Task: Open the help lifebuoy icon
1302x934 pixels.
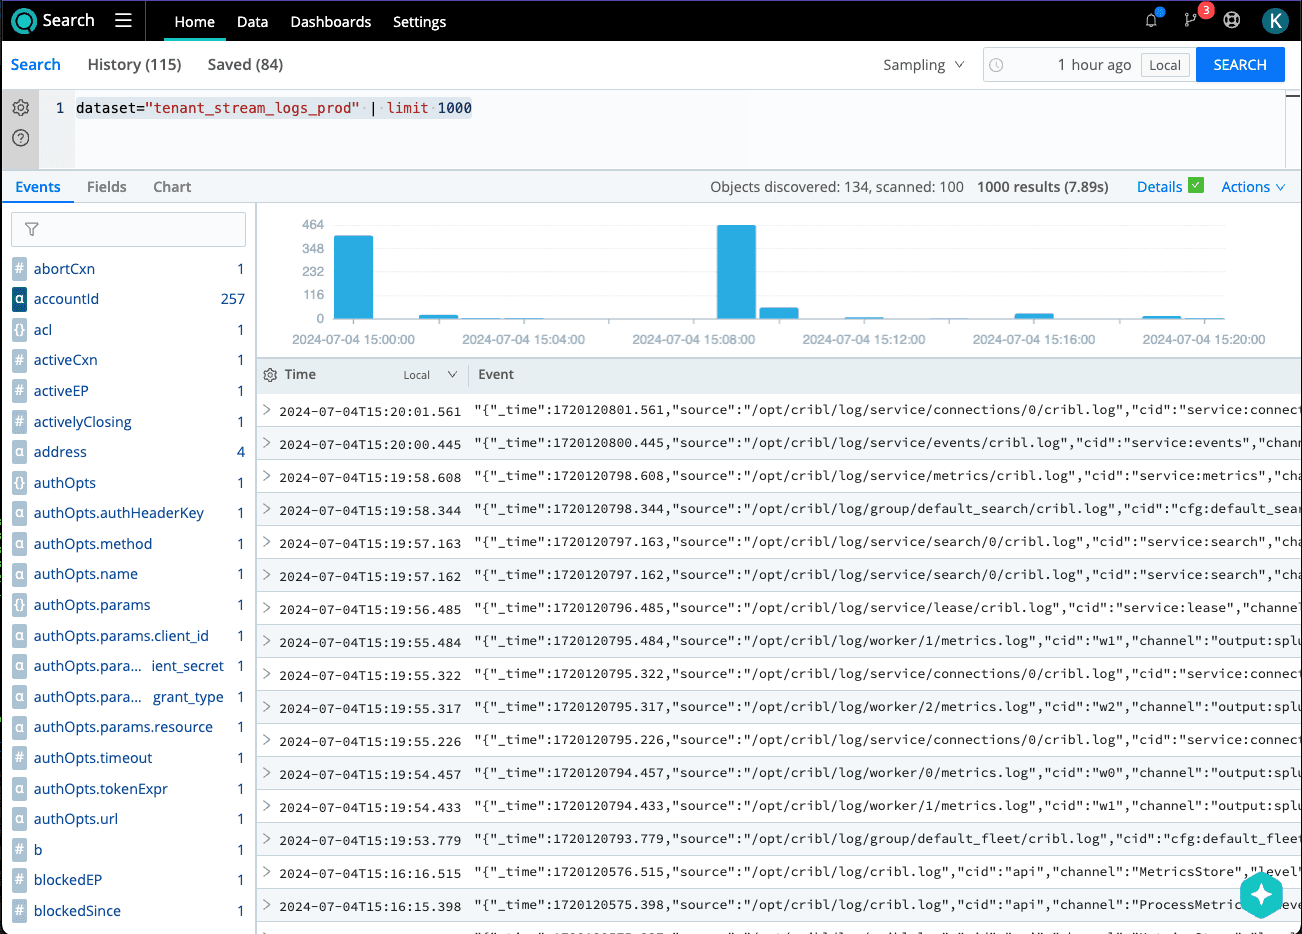Action: (1232, 20)
